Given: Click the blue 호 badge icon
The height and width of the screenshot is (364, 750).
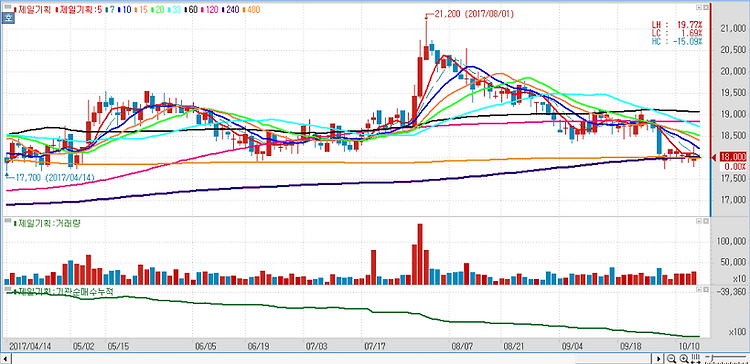Looking at the screenshot, I should click(8, 18).
